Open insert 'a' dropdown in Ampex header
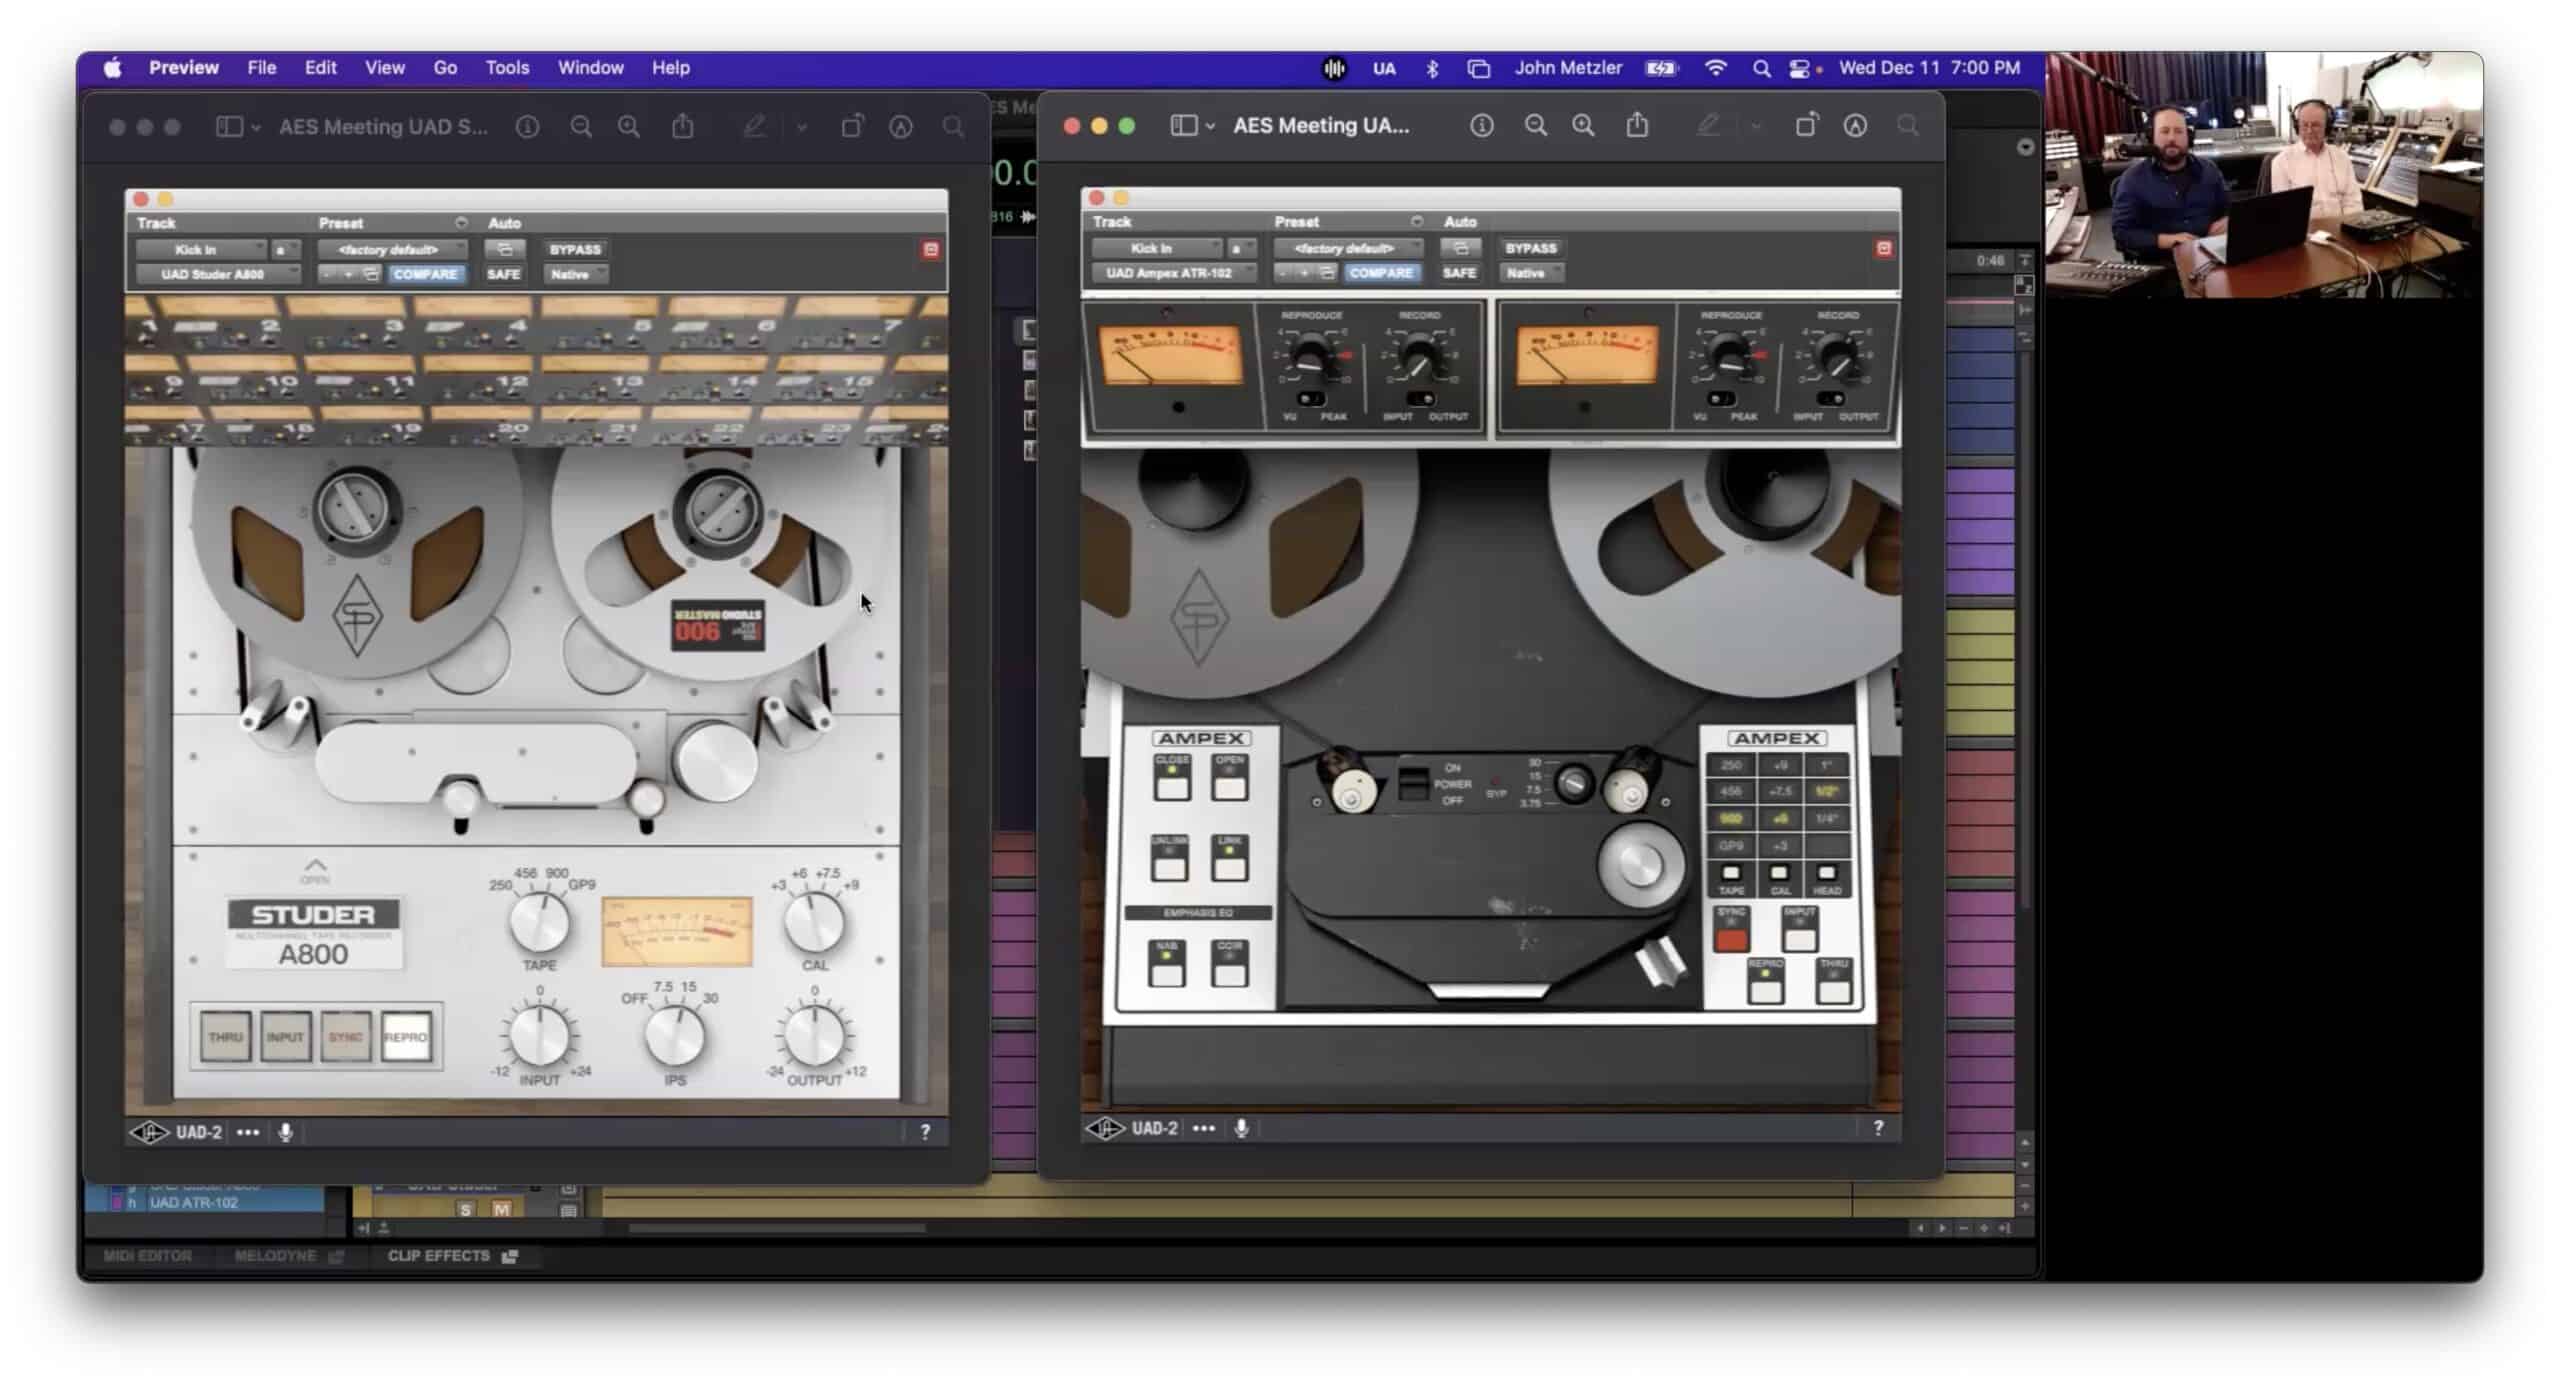 click(x=1240, y=248)
